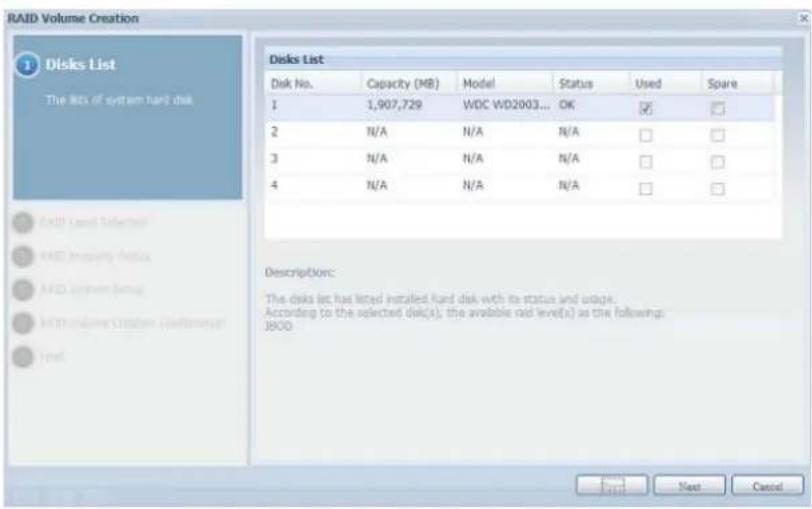Enable the Spare checkbox for disk 3
Viewport: 812px width, 509px height.
coord(717,162)
